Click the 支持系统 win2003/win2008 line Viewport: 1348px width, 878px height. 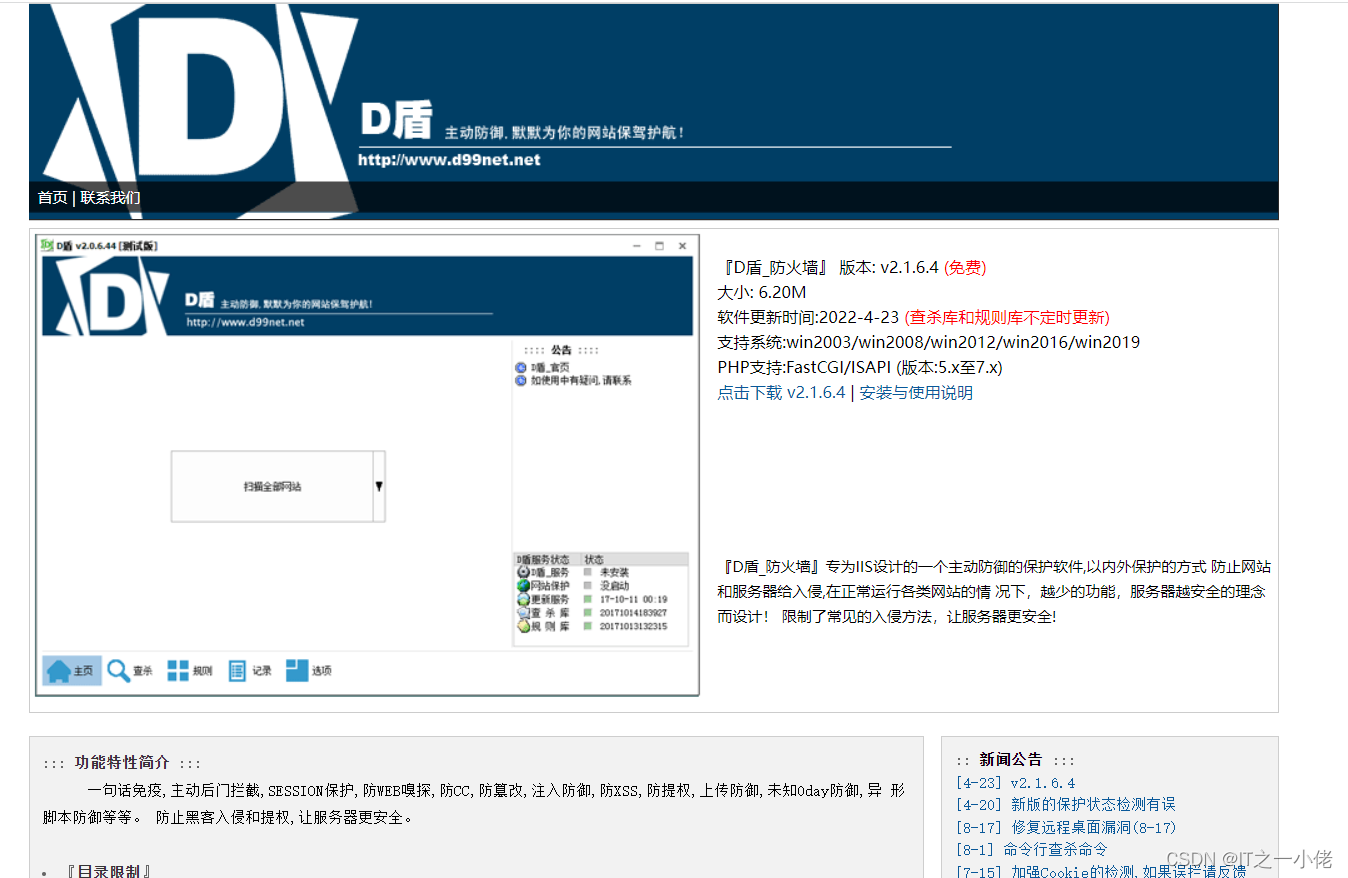point(928,342)
